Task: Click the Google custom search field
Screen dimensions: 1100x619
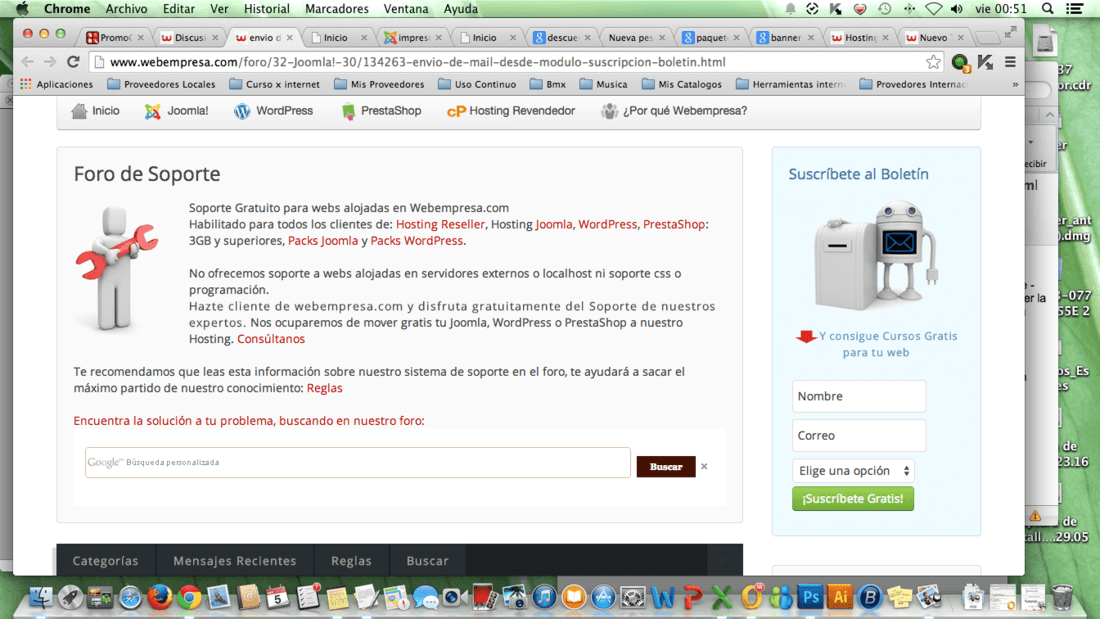Action: 358,462
